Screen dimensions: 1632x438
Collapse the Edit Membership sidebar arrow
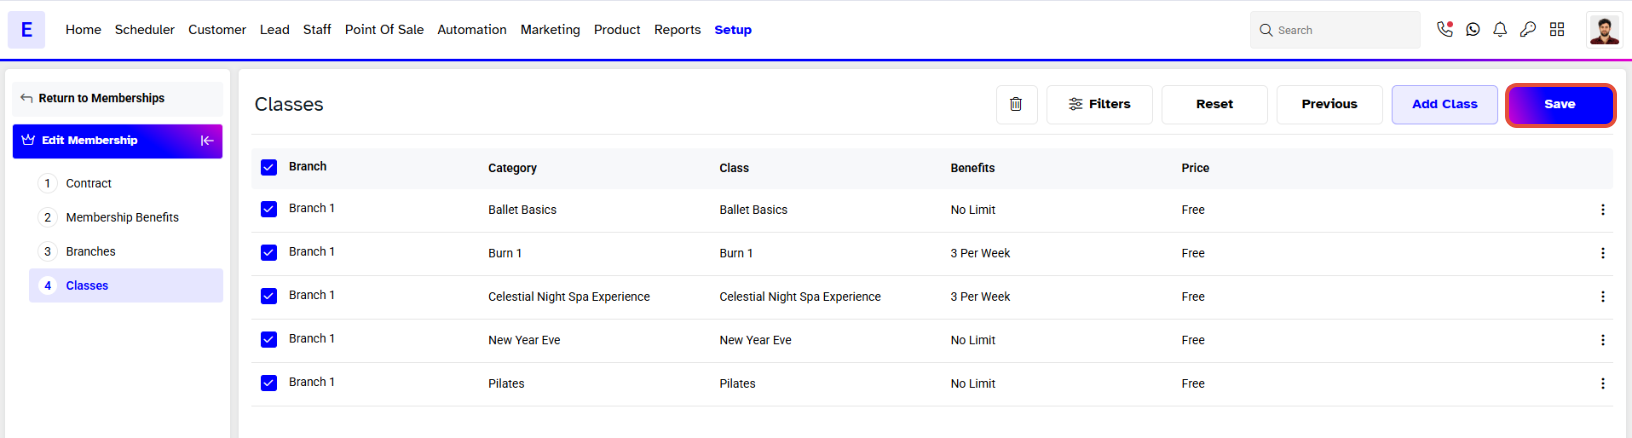[207, 141]
